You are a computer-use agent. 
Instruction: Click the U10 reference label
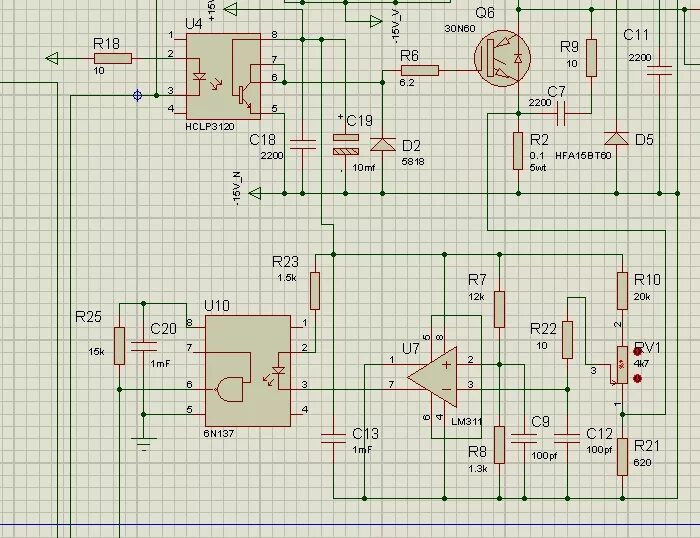tap(217, 306)
